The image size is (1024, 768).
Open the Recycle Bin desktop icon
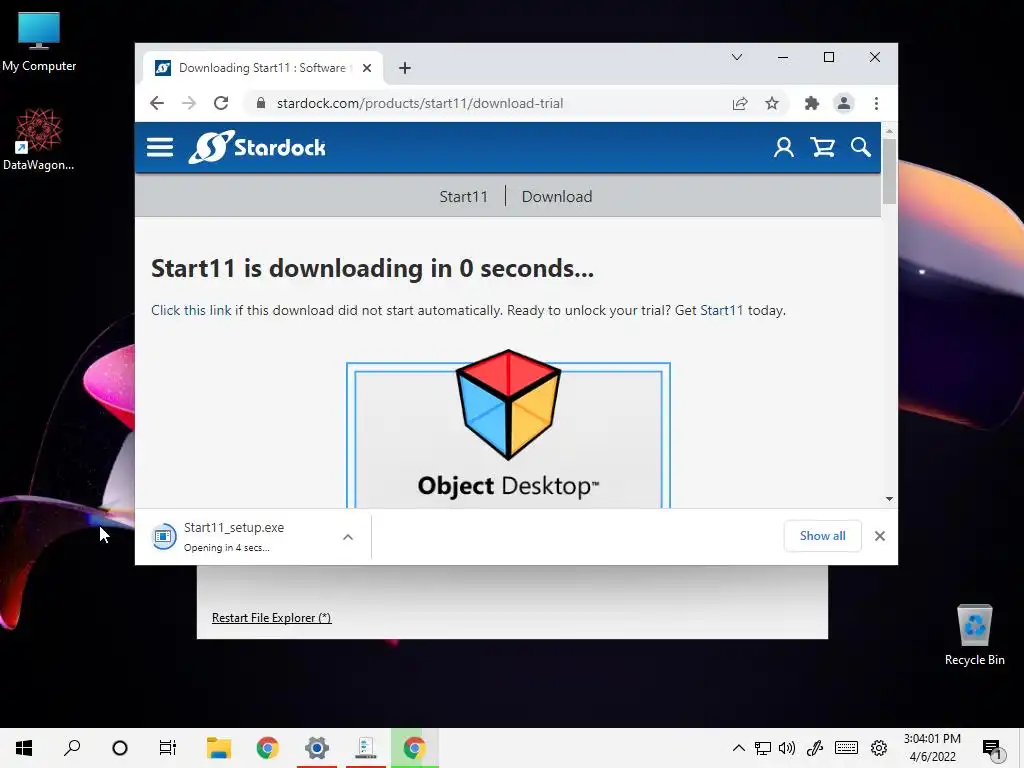[974, 635]
